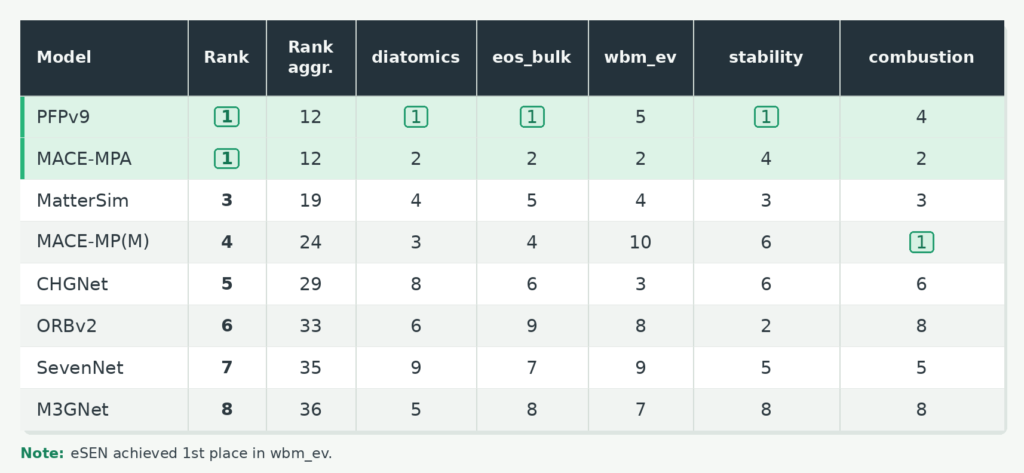Sort by the Rank column header
This screenshot has width=1024, height=473.
(227, 57)
